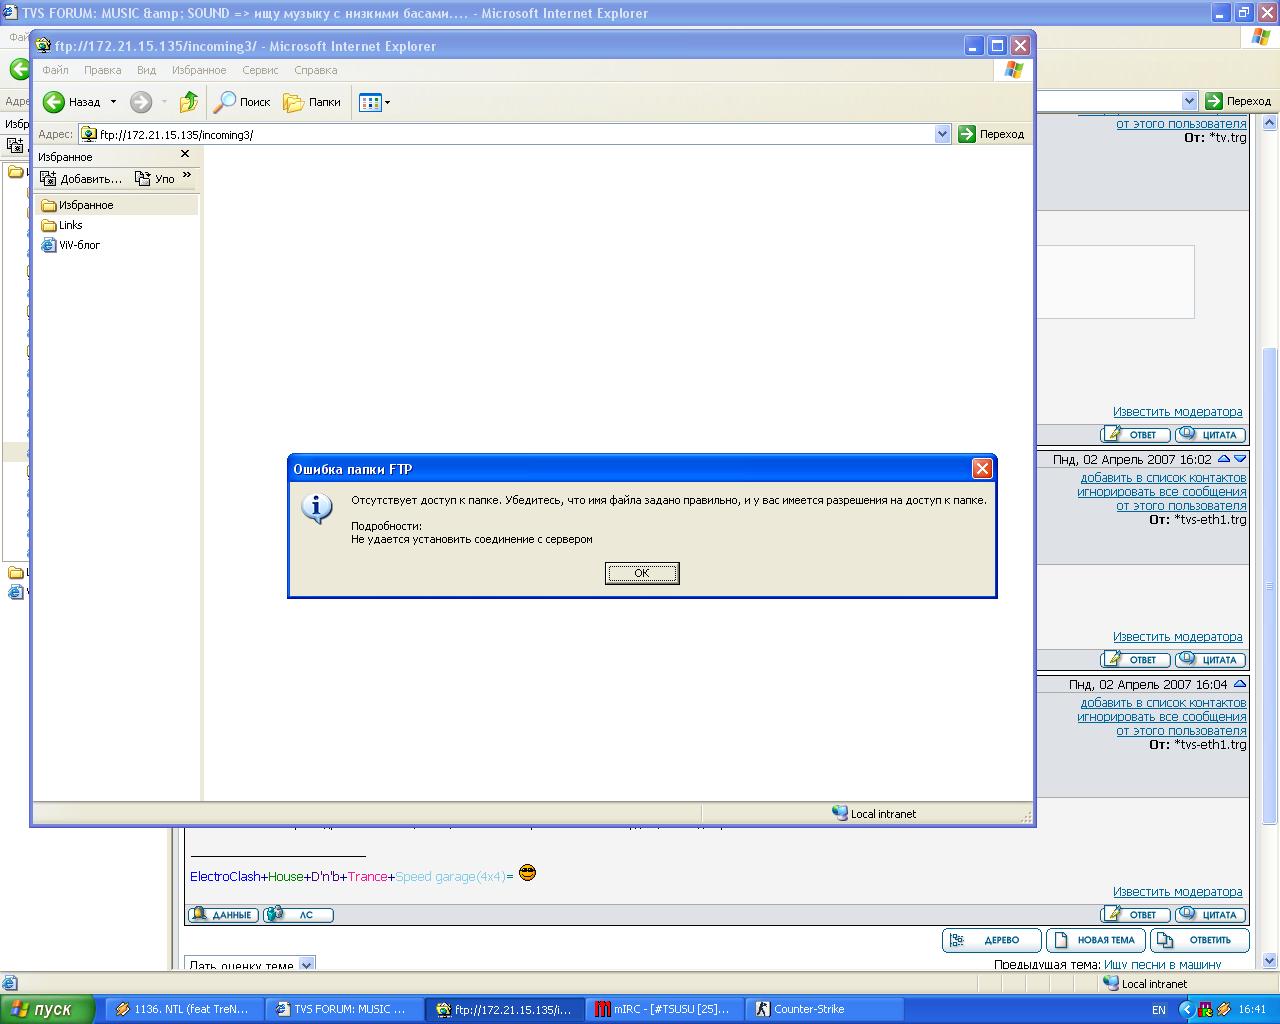Open the Back history dropdown arrow

pyautogui.click(x=113, y=102)
